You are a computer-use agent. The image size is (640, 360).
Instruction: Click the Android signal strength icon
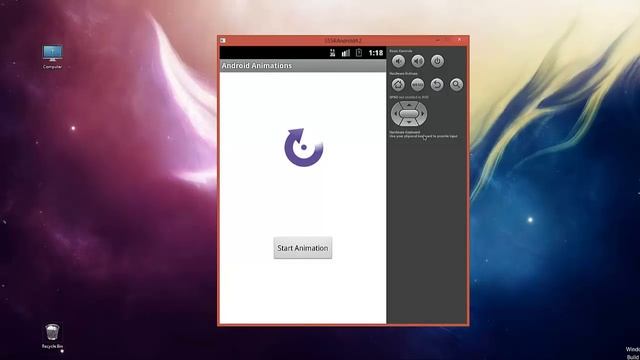click(x=346, y=53)
